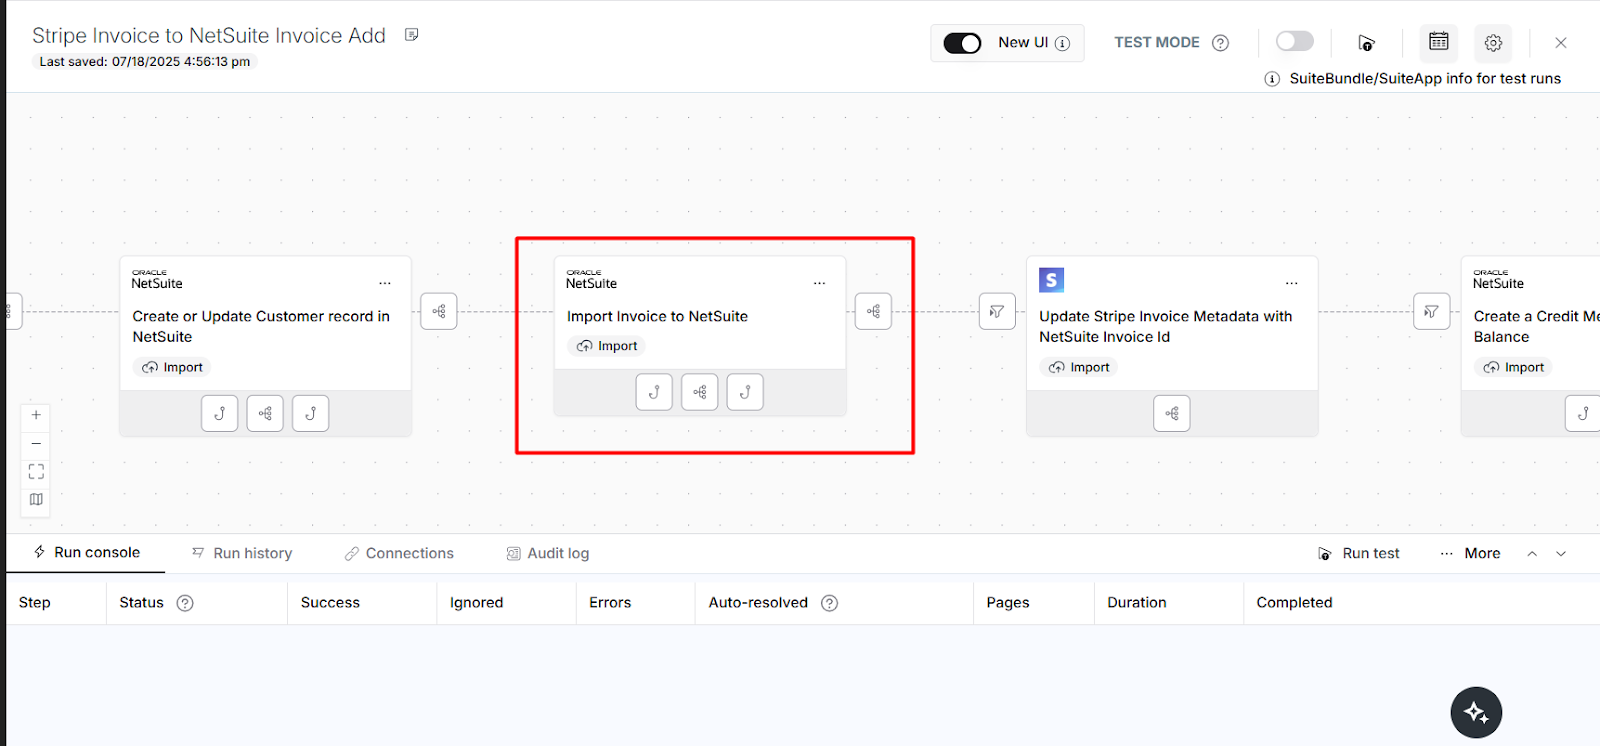1600x746 pixels.
Task: Click filter icon before Update Stripe Invoice card
Action: click(997, 311)
